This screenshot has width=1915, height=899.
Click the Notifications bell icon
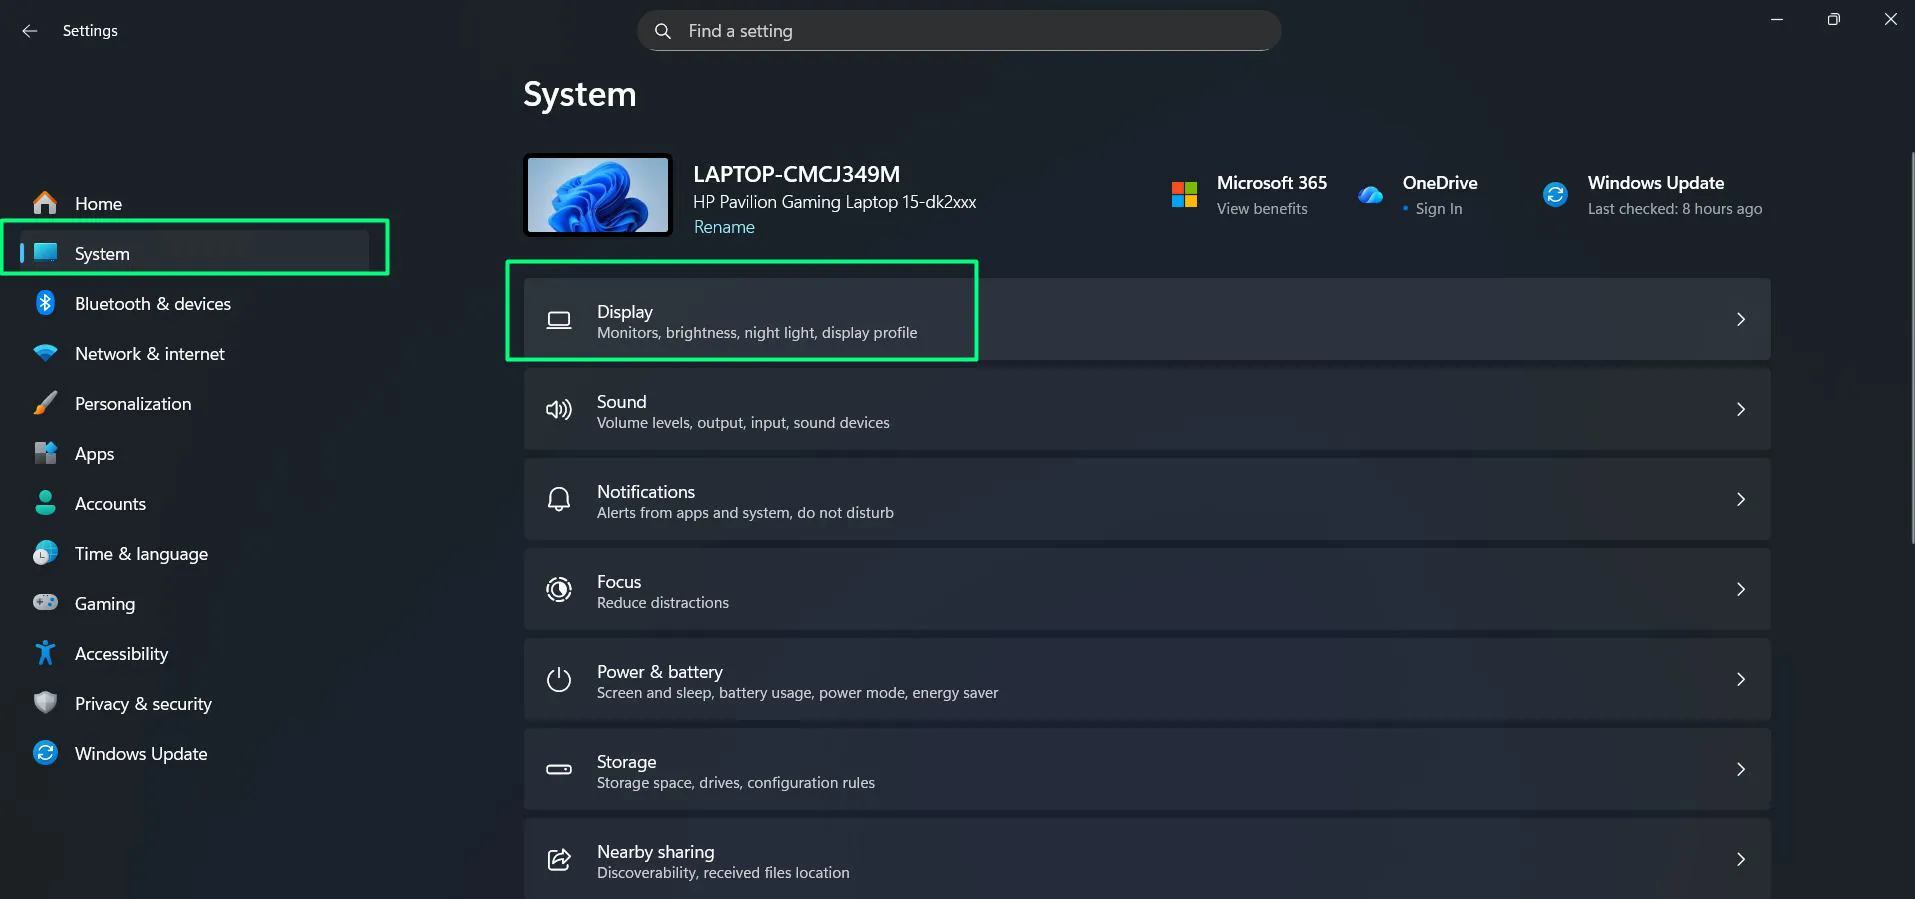pos(559,499)
